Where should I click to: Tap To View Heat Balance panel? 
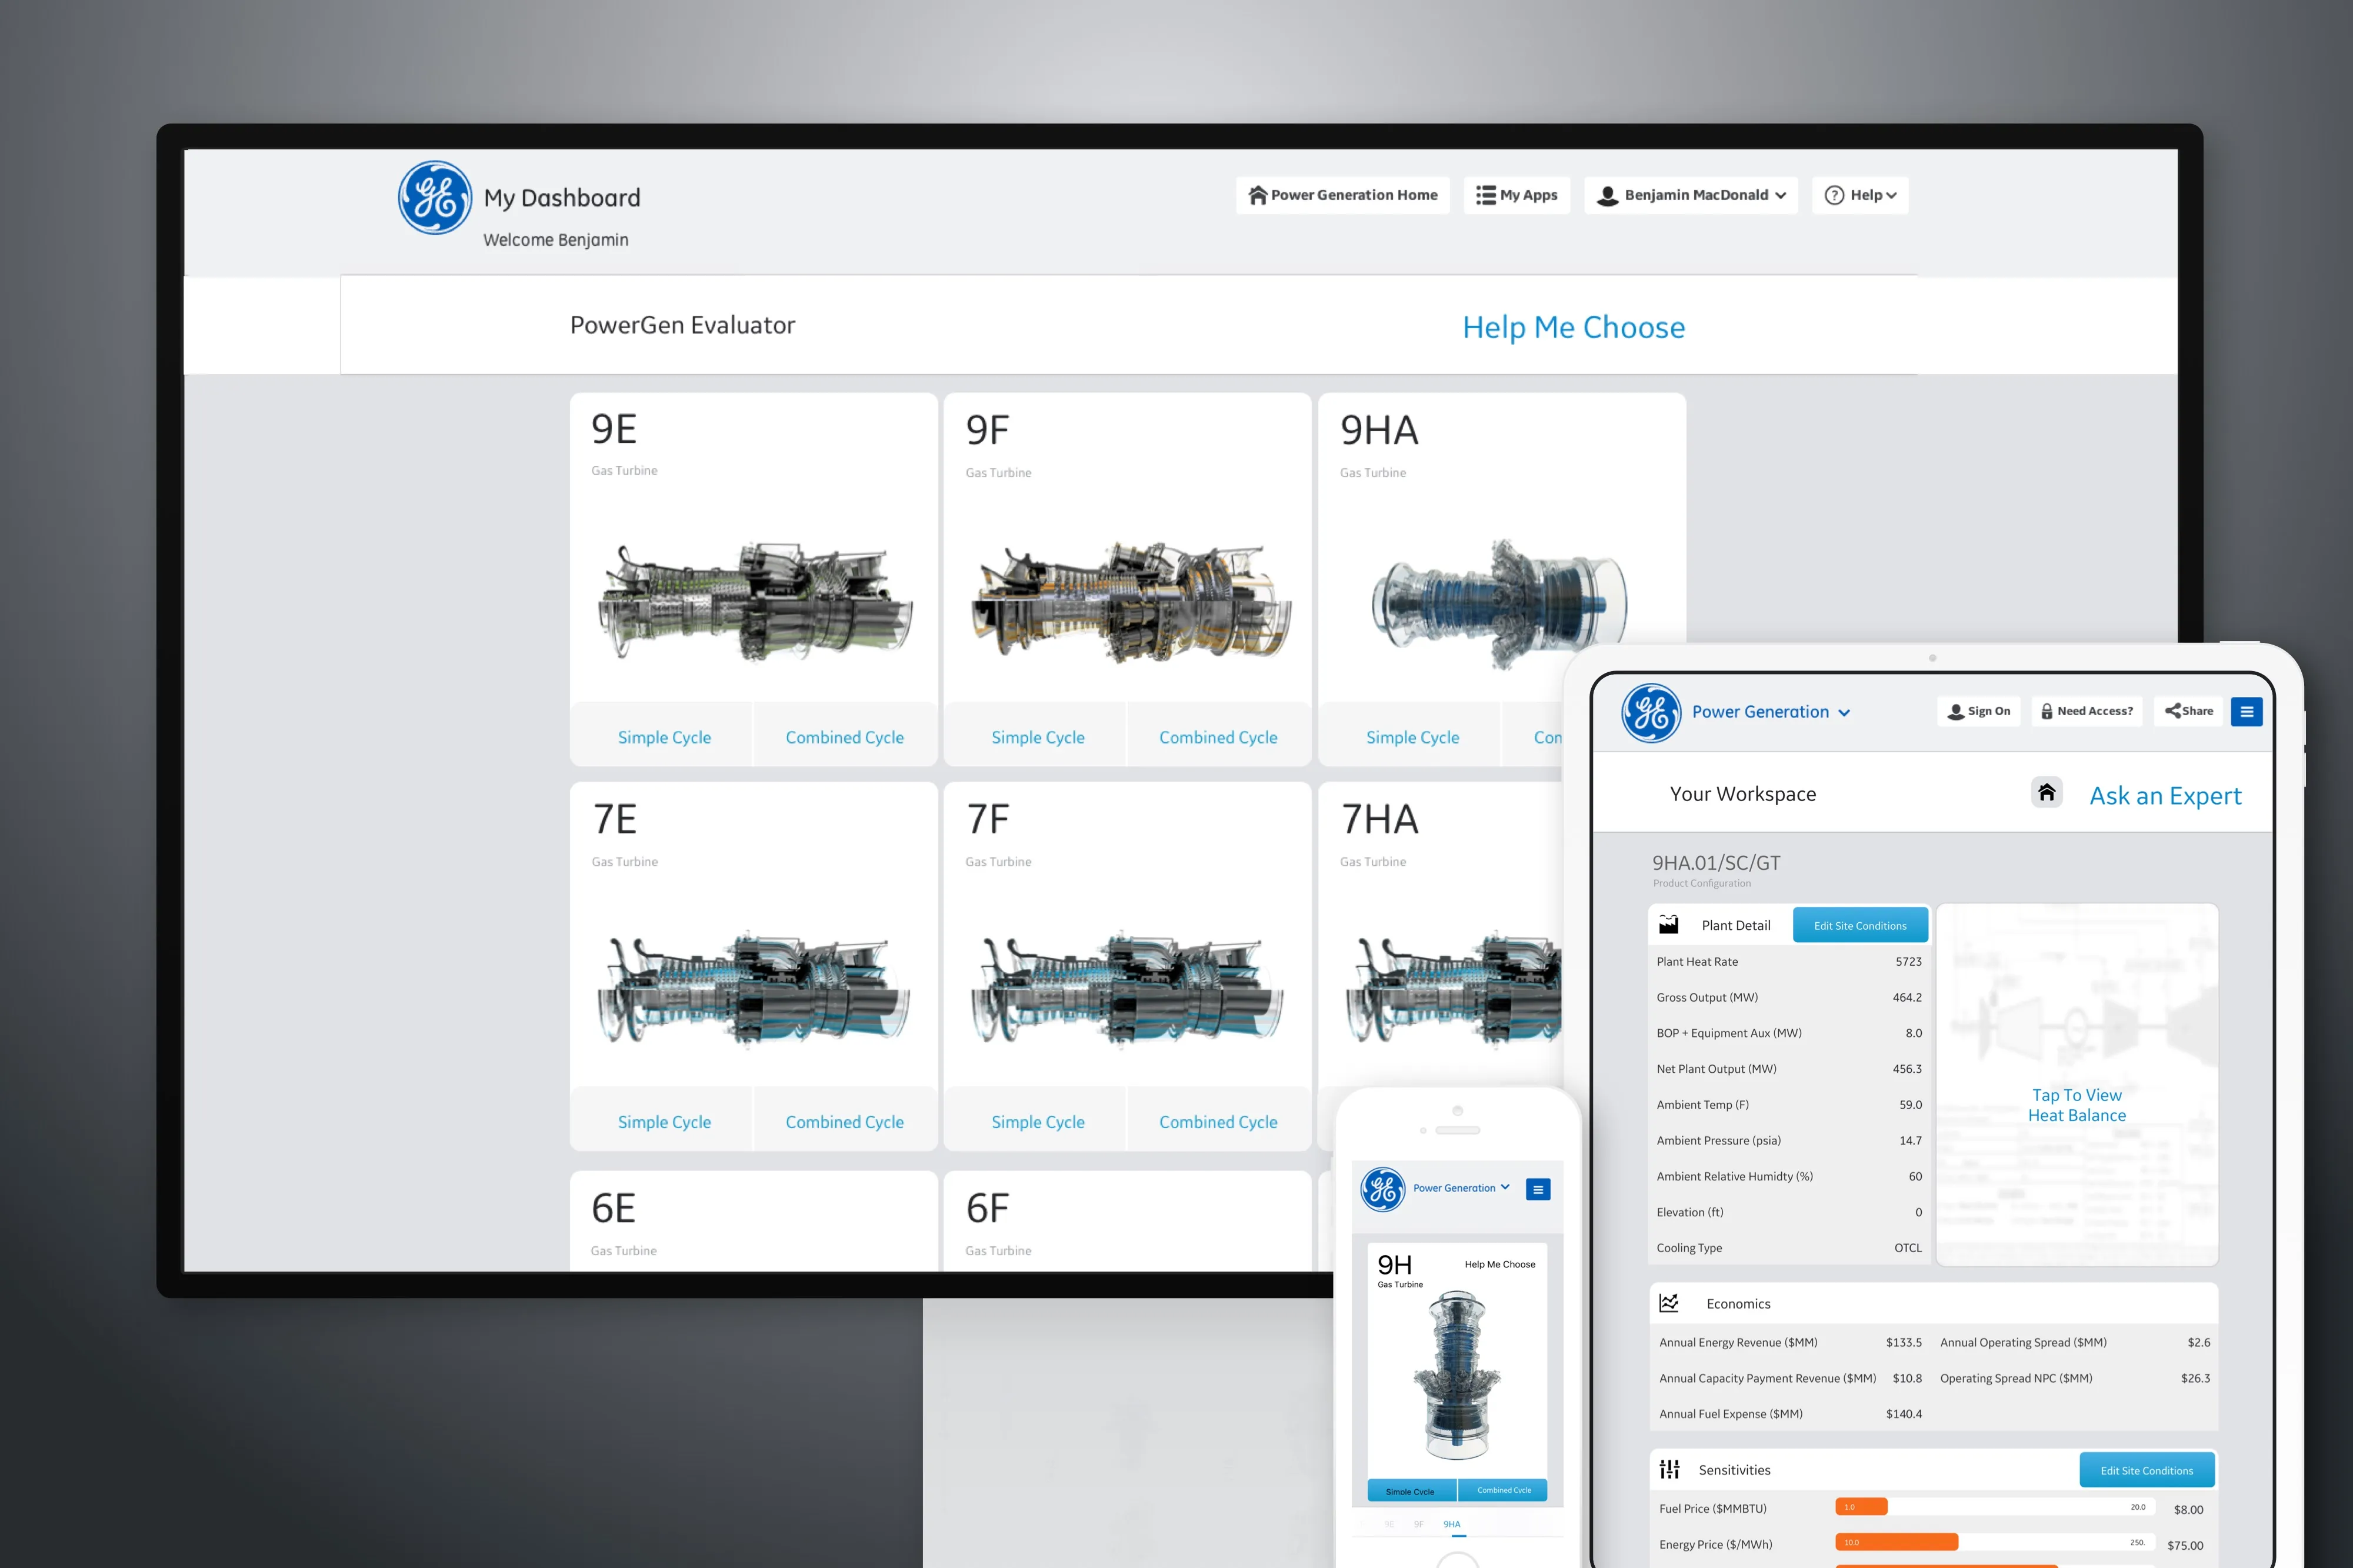point(2077,1085)
